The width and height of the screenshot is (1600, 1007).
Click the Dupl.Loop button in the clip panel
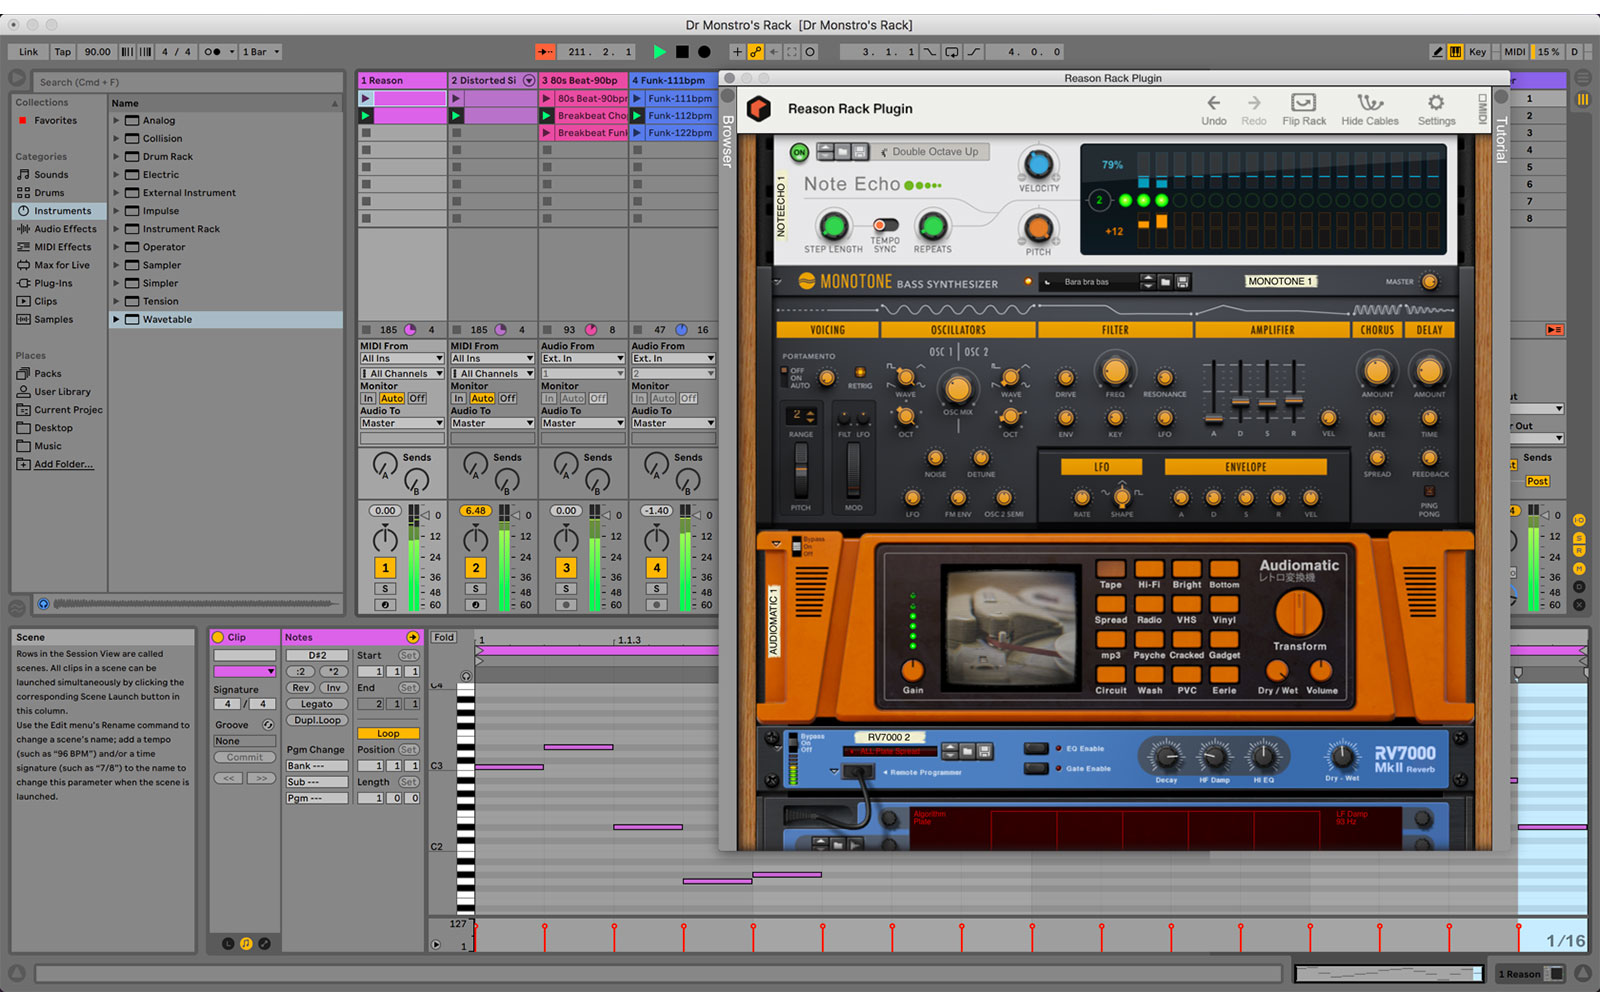317,720
